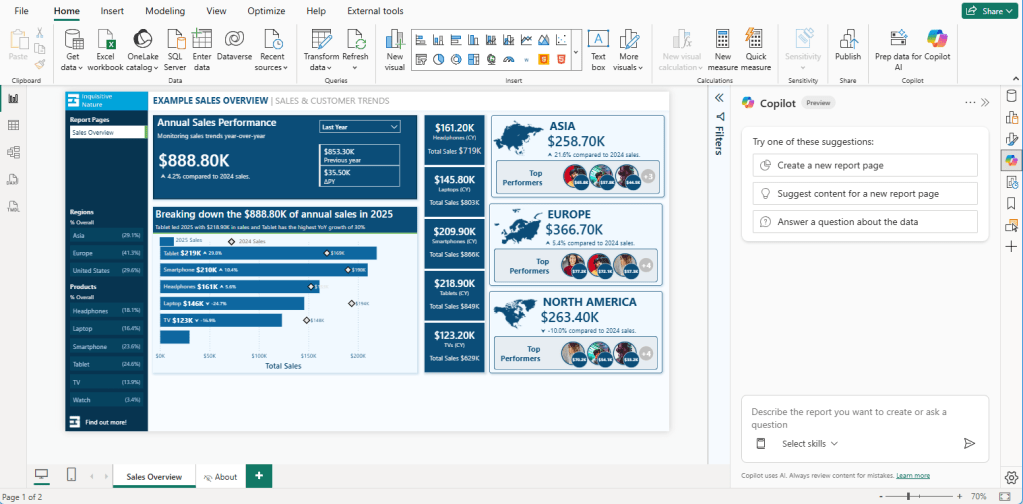Switch to Table view in left sidebar
This screenshot has width=1023, height=504.
(x=14, y=125)
